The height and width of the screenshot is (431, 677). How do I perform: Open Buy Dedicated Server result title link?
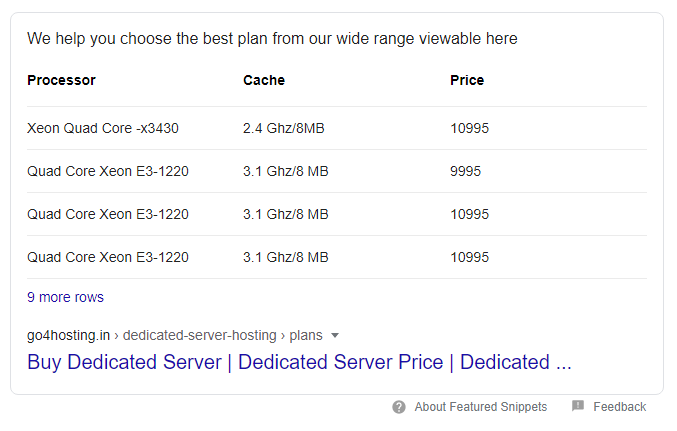coord(299,362)
